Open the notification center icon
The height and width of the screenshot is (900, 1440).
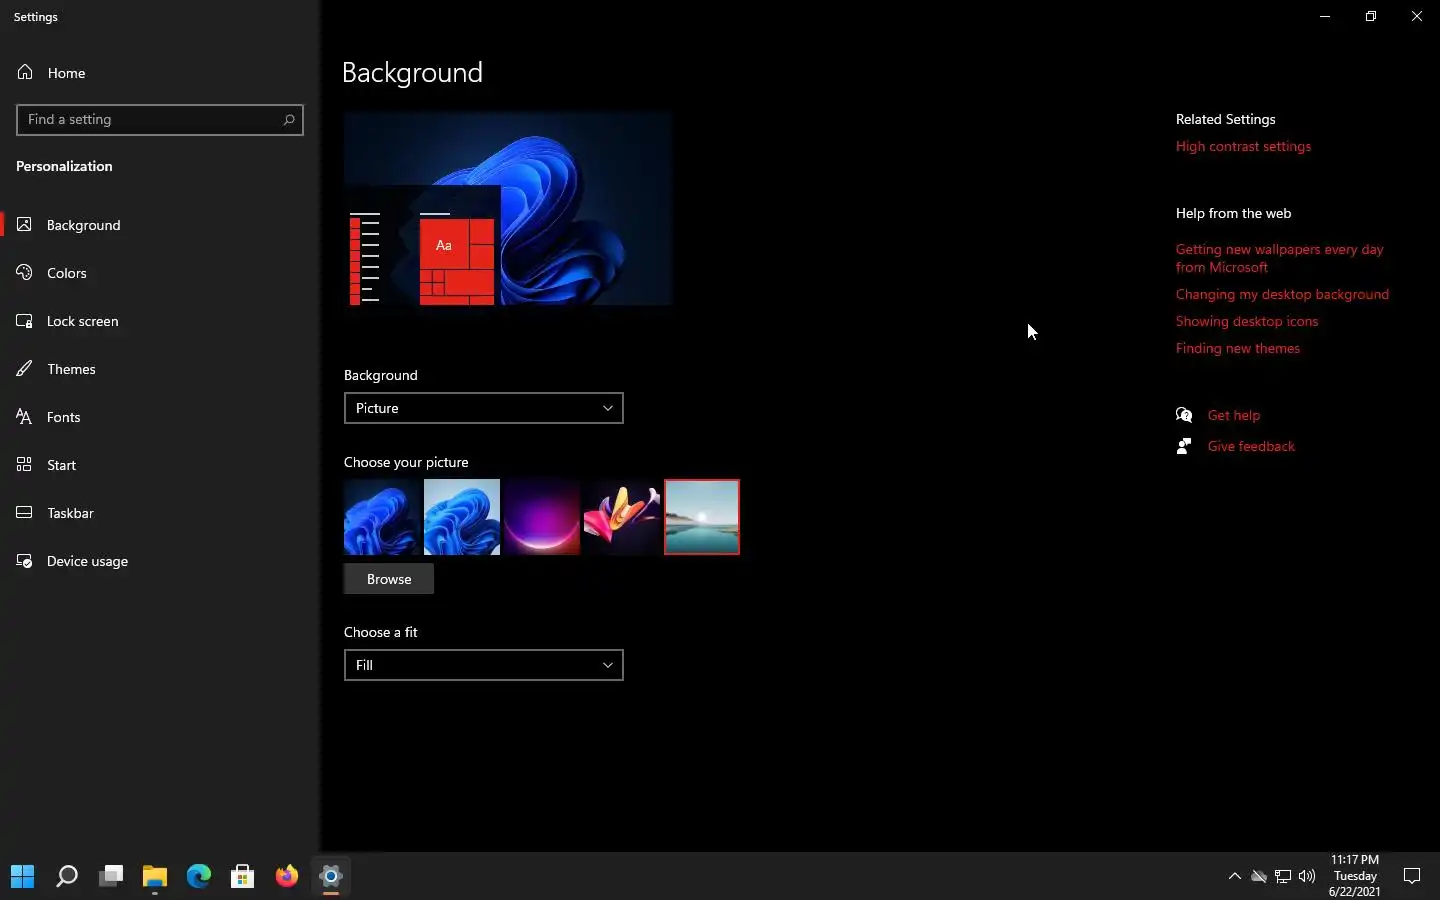1413,877
